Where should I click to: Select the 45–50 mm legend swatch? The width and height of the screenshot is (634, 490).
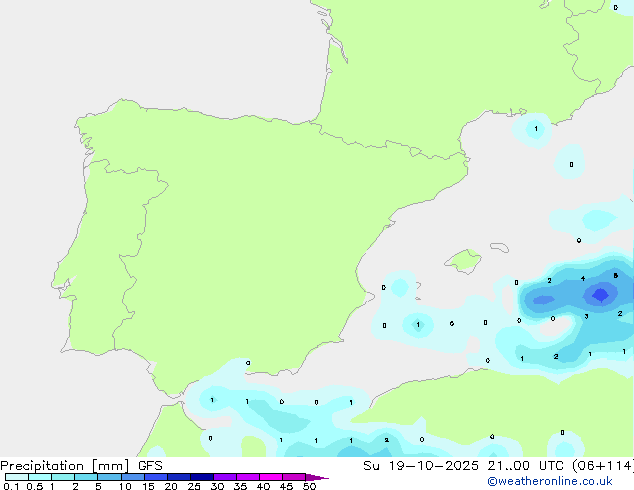pyautogui.click(x=294, y=477)
